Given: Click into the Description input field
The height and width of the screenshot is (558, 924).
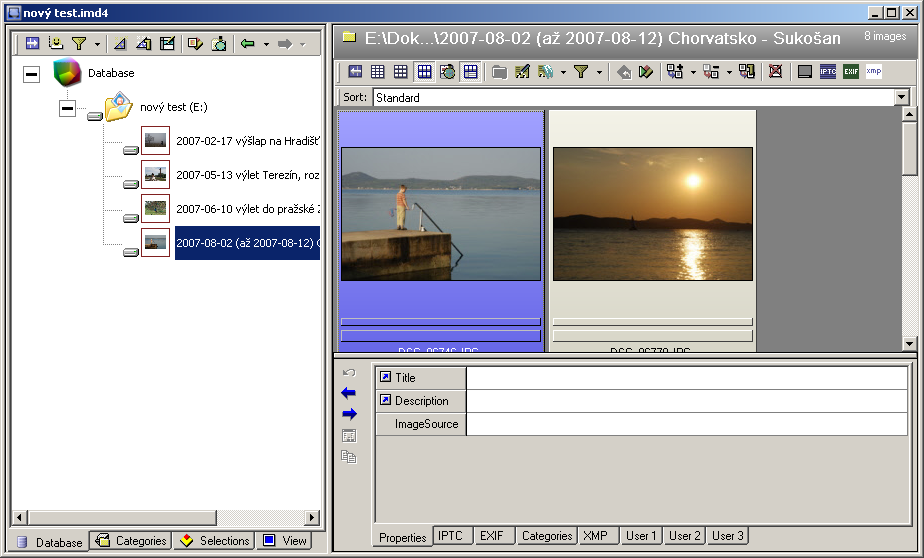Looking at the screenshot, I should click(x=687, y=401).
